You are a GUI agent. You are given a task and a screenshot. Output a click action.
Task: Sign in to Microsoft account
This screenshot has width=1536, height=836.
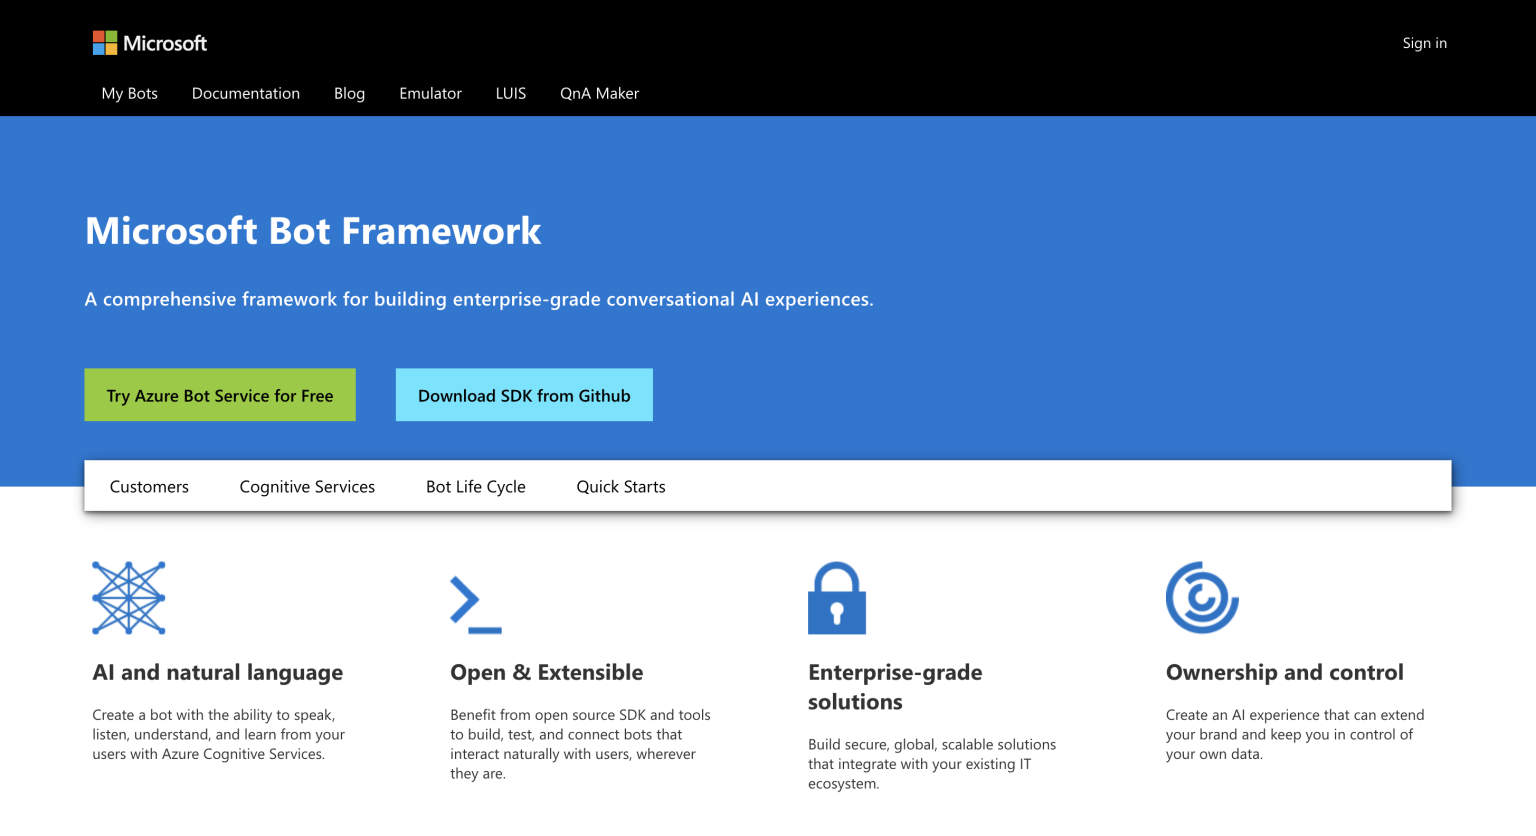[1424, 42]
